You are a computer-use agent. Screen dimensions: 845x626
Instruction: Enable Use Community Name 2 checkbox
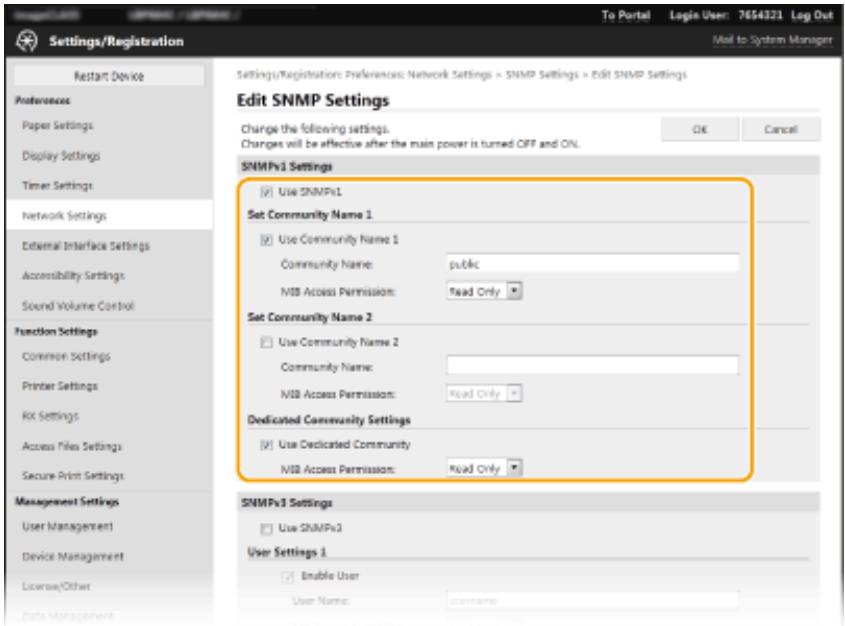click(266, 342)
